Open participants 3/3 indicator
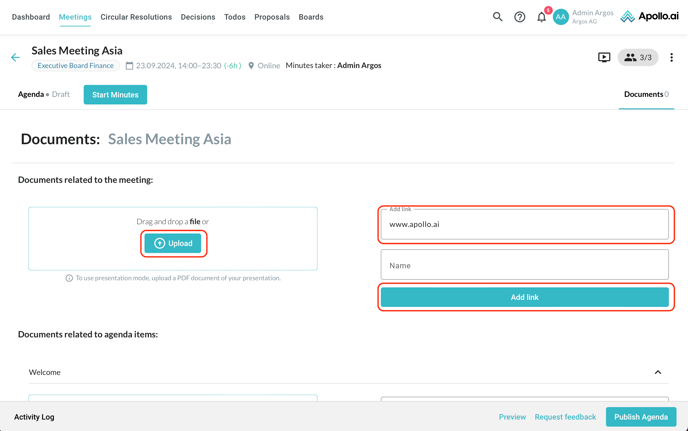688x431 pixels. pos(638,58)
